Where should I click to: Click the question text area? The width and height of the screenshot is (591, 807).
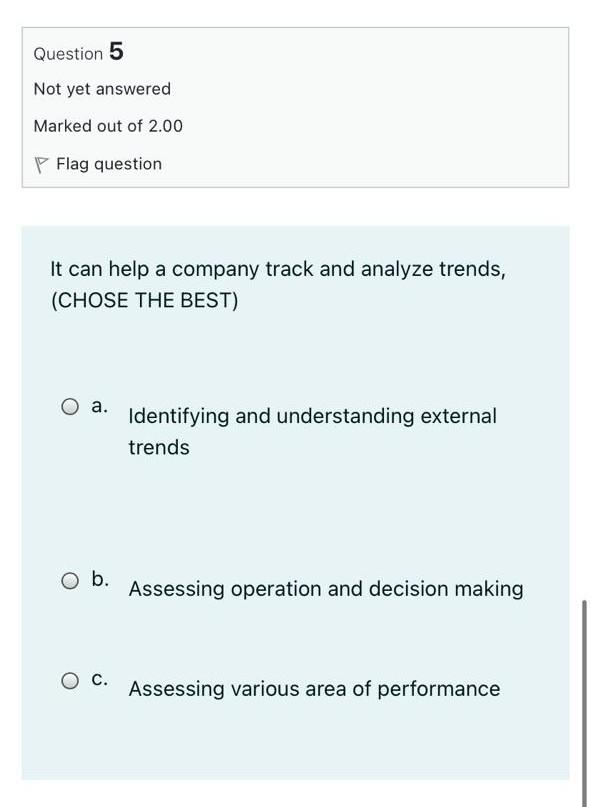tap(279, 283)
